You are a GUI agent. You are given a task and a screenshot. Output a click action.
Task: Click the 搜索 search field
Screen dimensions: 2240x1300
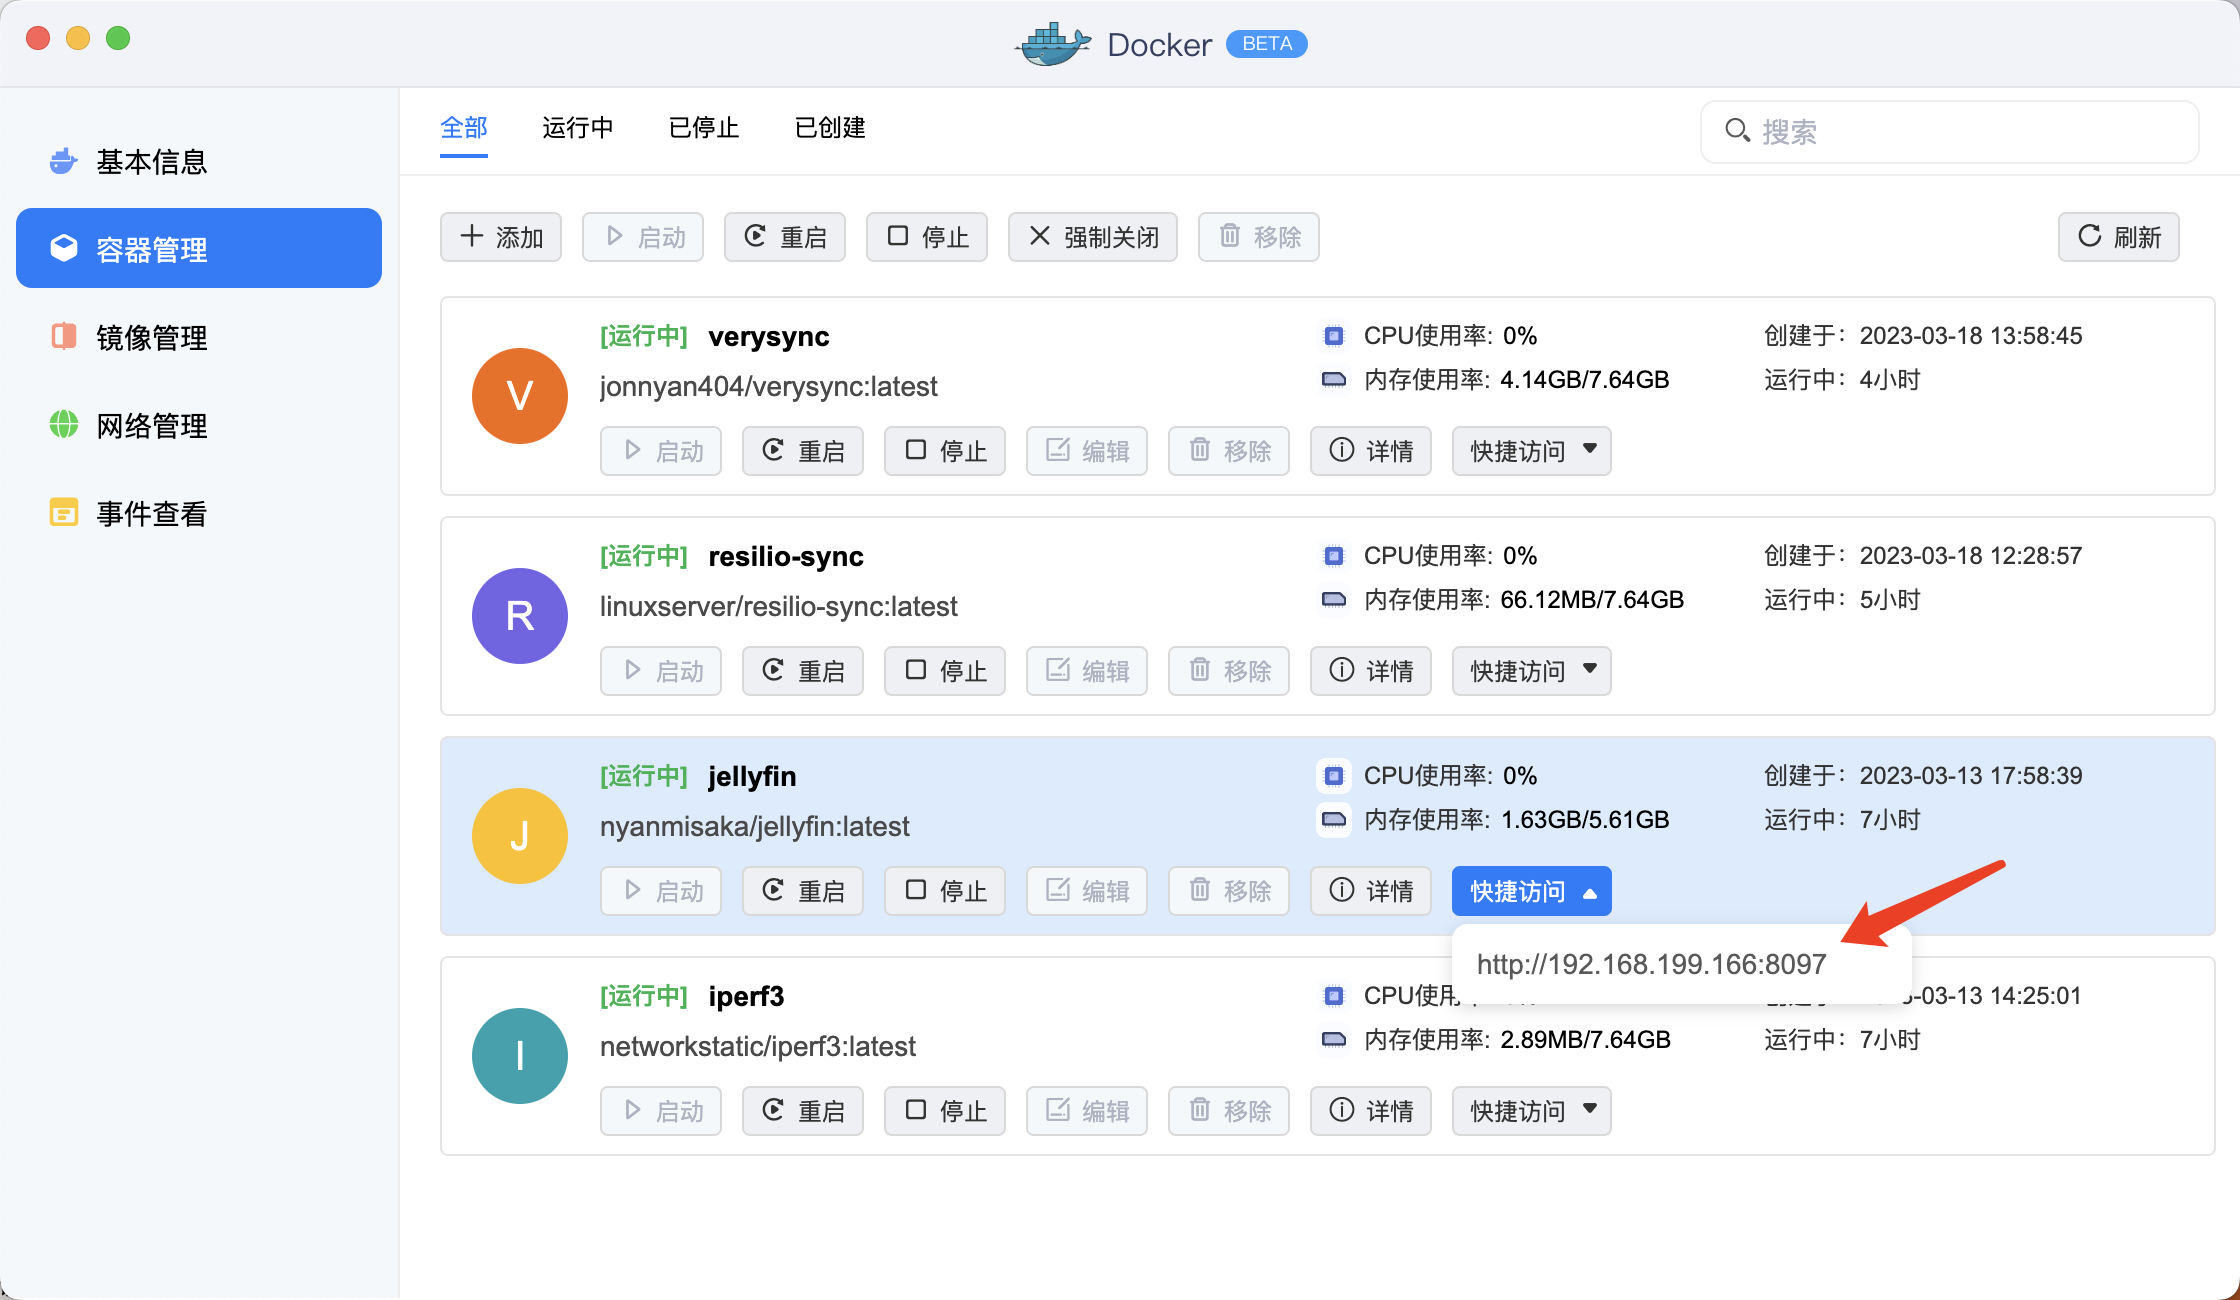coord(1949,131)
